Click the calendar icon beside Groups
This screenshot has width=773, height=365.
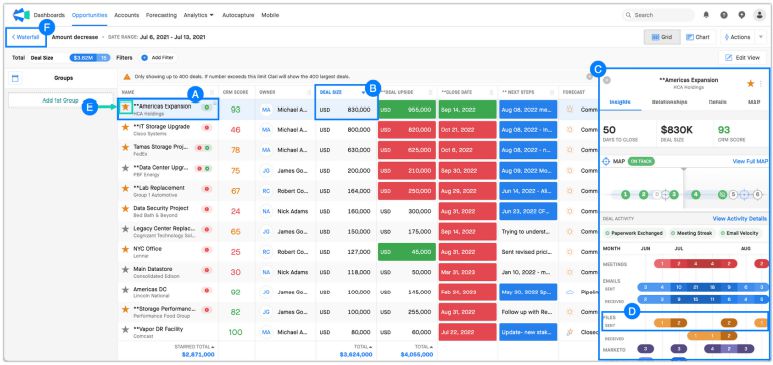[x=15, y=78]
